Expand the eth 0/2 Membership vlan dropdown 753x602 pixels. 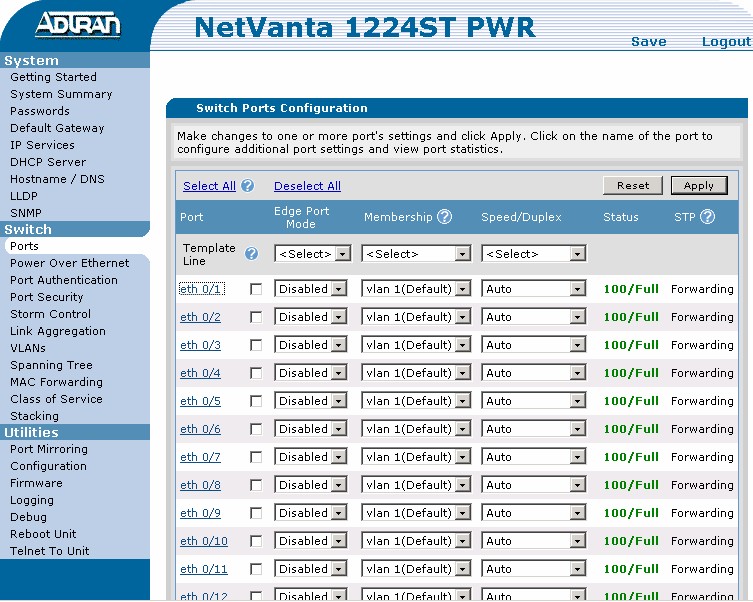[x=416, y=317]
